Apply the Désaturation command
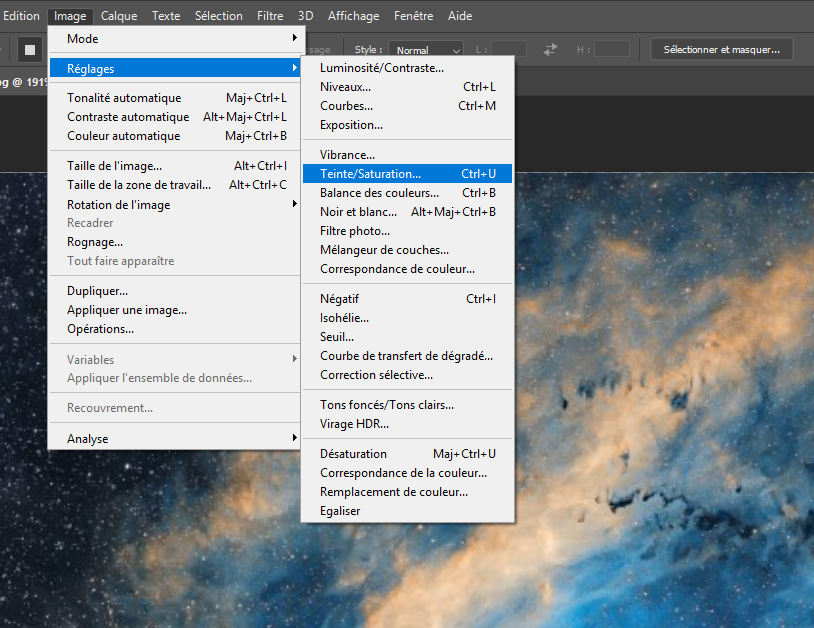 coord(408,454)
